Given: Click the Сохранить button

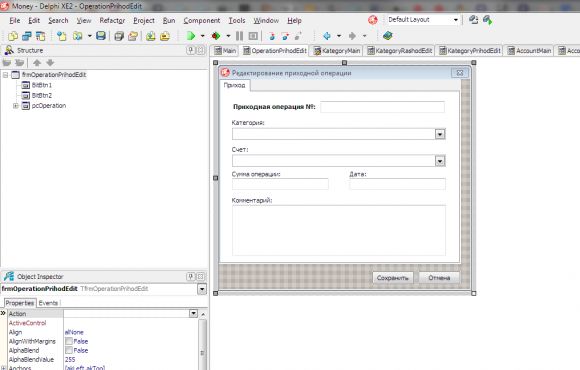Looking at the screenshot, I should click(x=393, y=278).
